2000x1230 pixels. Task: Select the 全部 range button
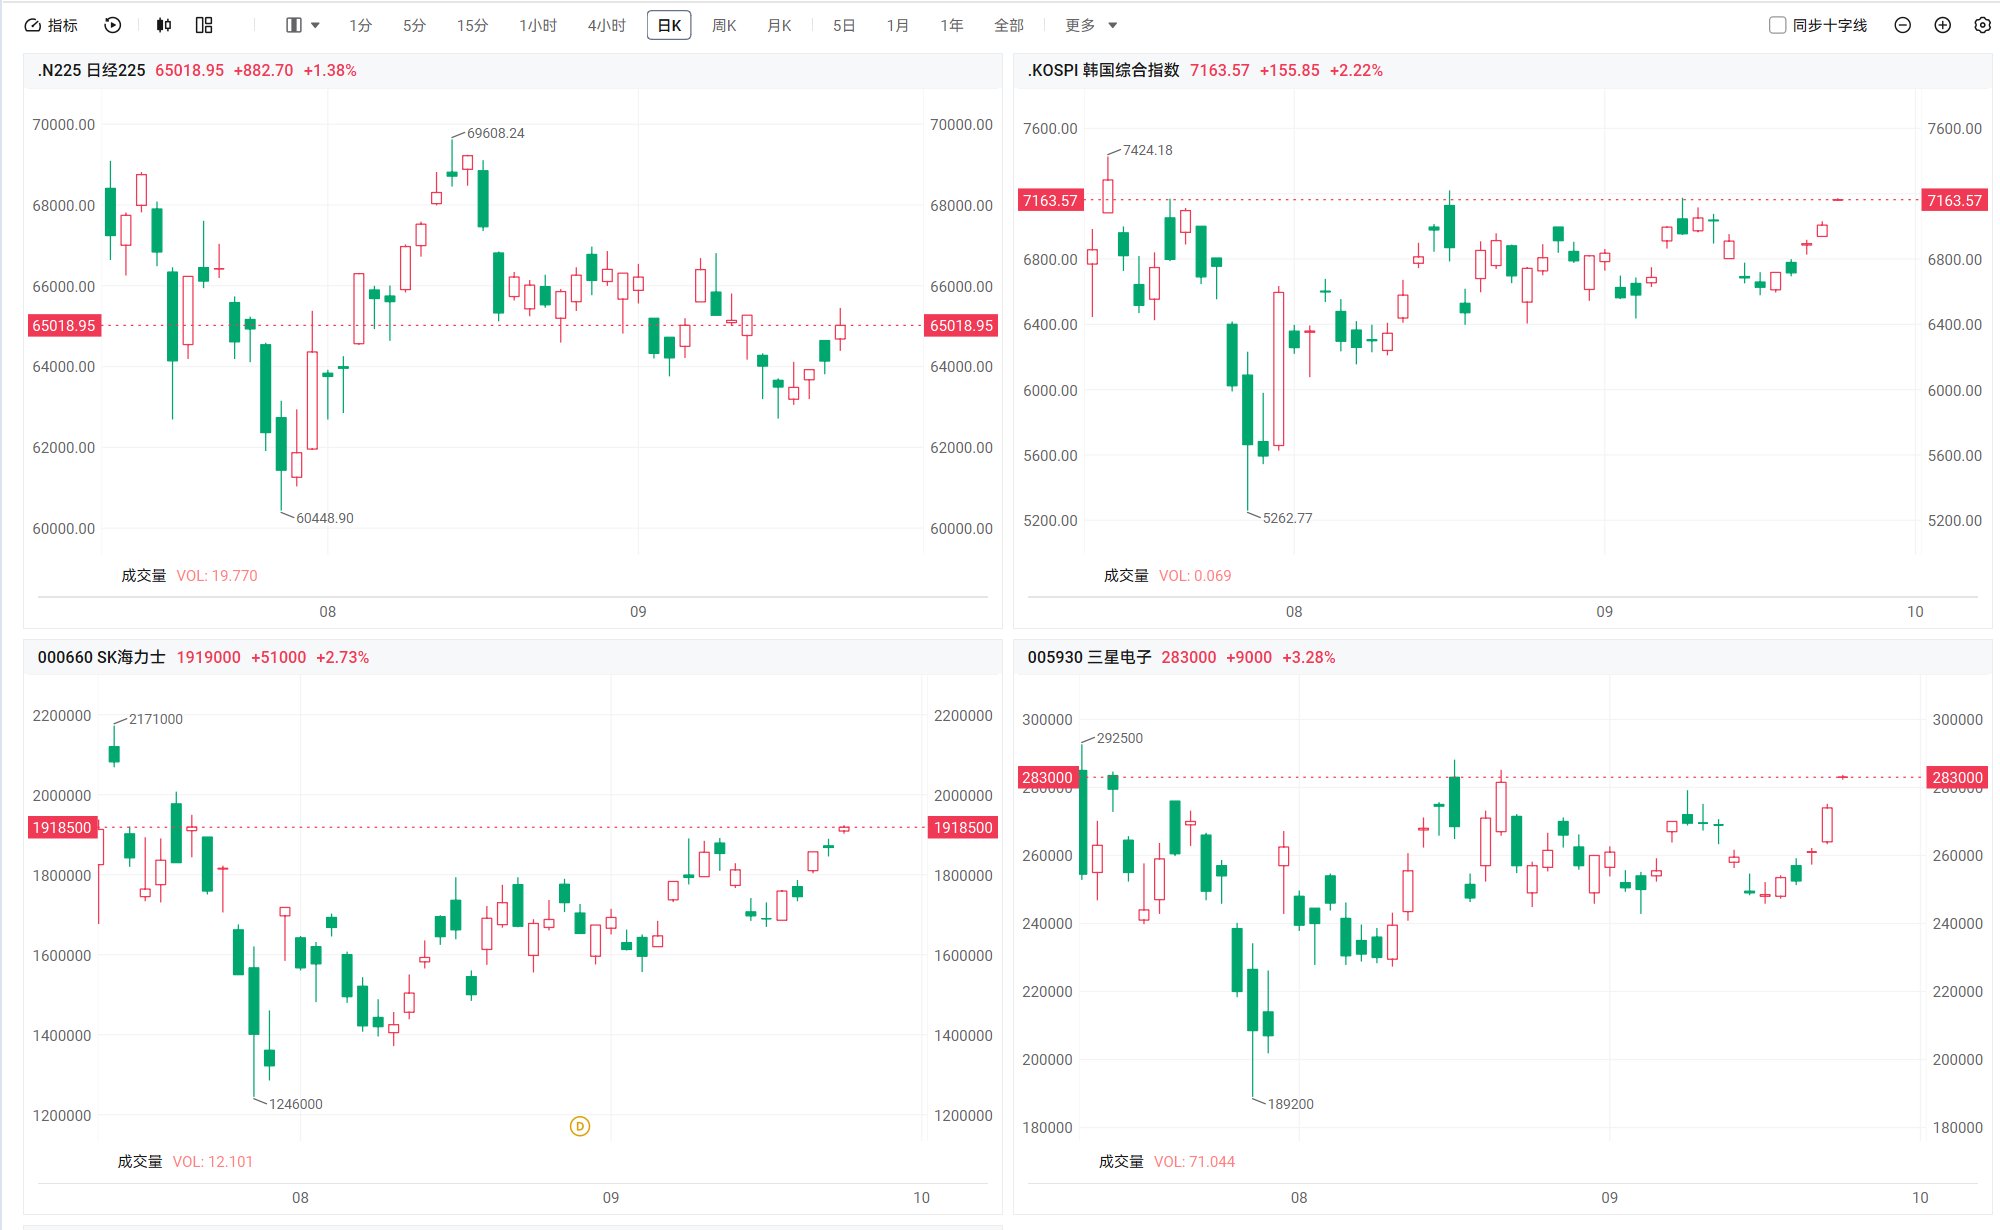[1008, 25]
